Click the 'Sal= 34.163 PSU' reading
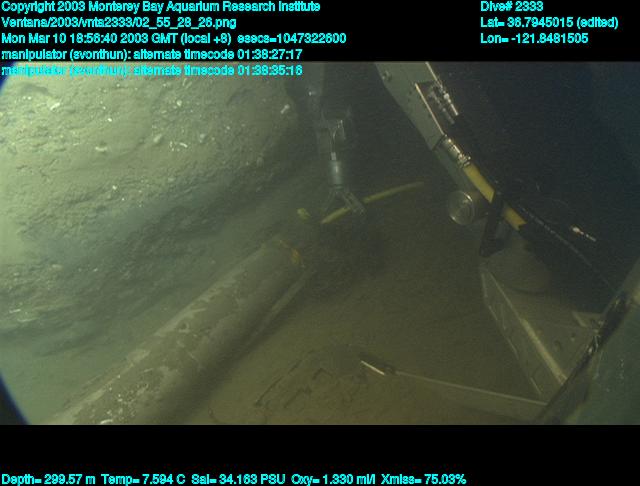This screenshot has height=486, width=640. (x=238, y=479)
